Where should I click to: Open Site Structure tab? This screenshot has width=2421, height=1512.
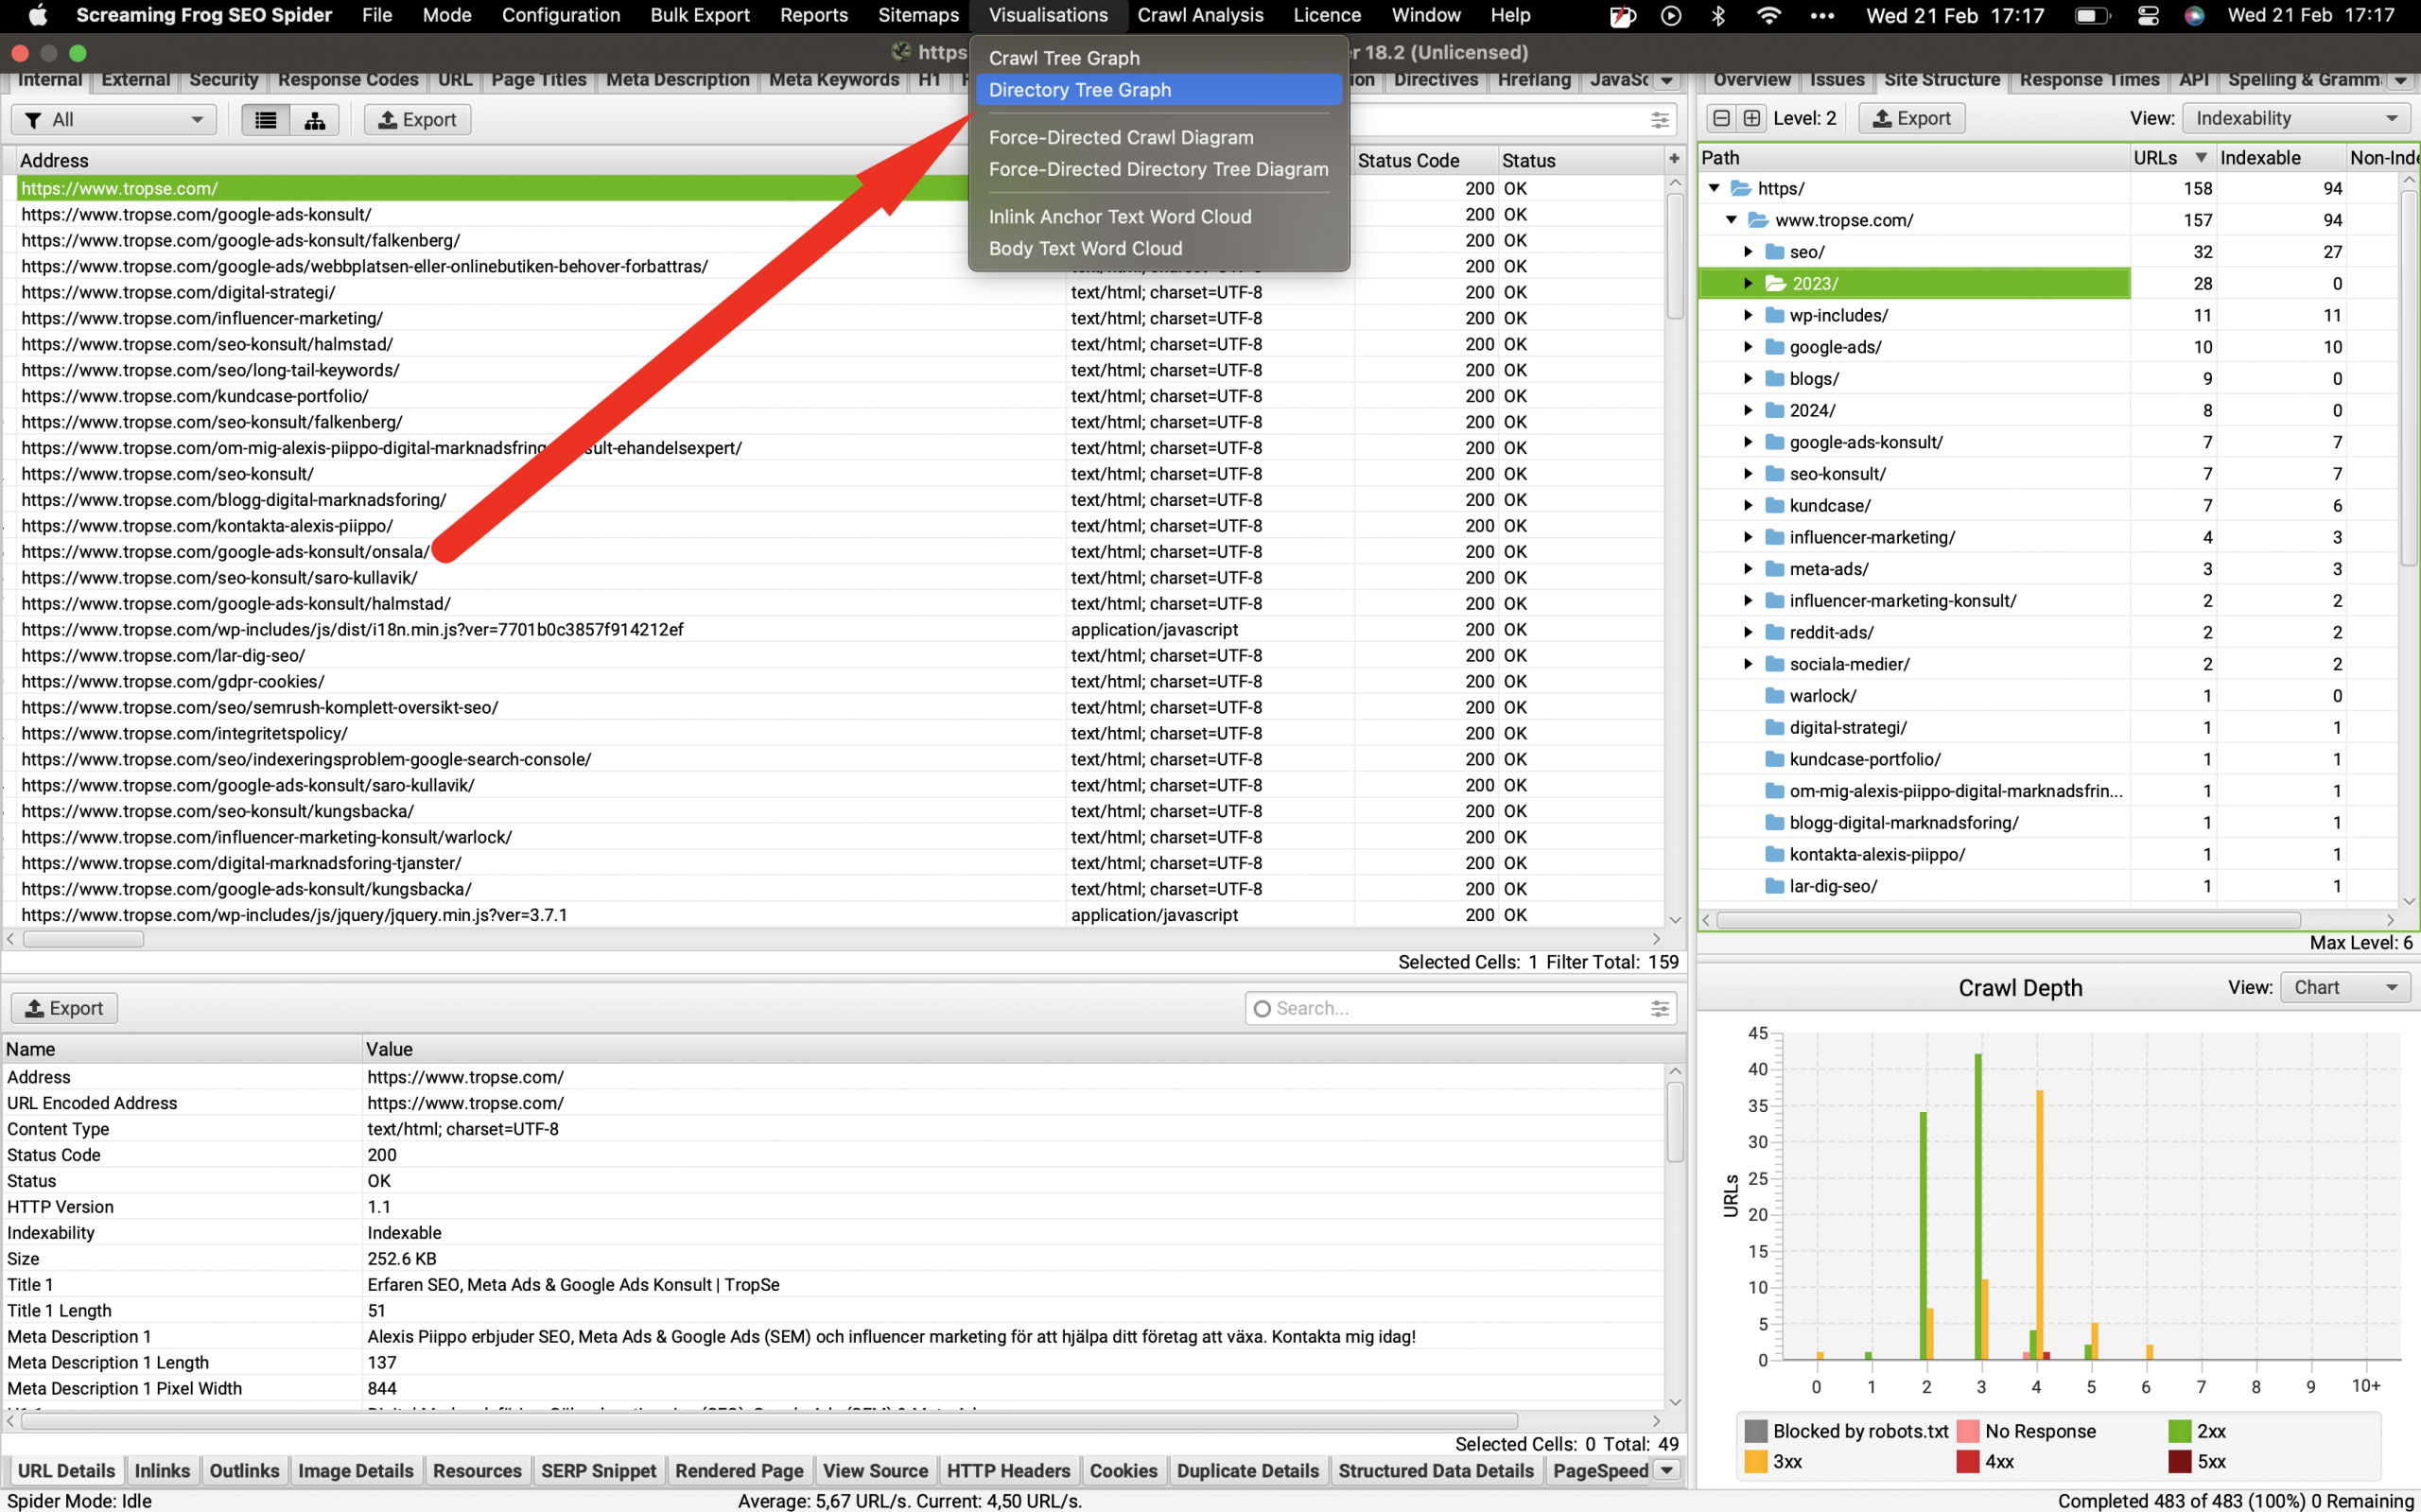click(x=1941, y=80)
